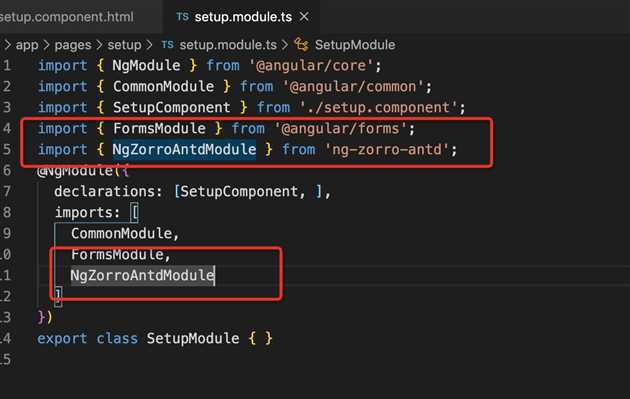This screenshot has width=630, height=399.
Task: Open the SetupModule breadcrumb item
Action: [355, 45]
